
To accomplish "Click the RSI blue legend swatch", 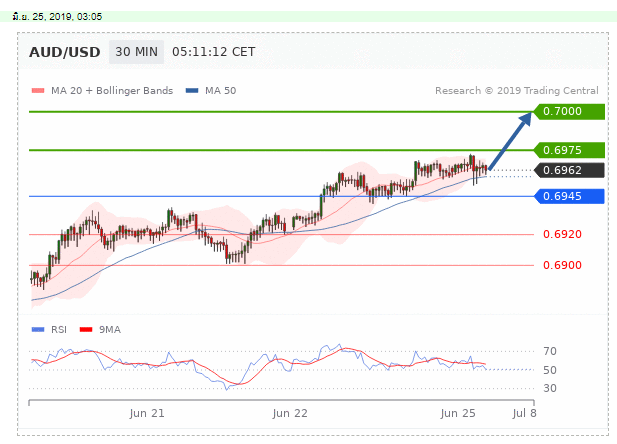I will pyautogui.click(x=38, y=329).
